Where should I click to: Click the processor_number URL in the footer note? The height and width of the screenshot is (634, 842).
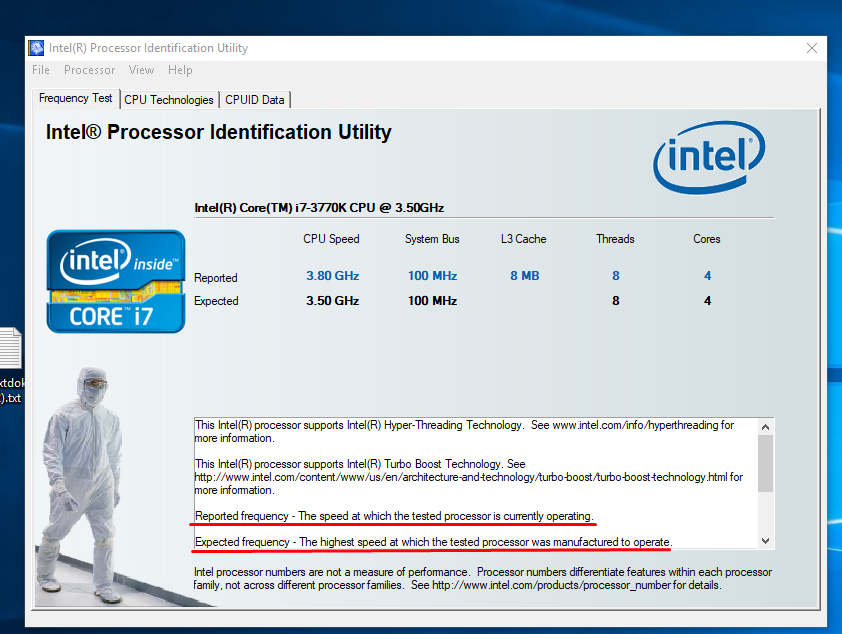(551, 585)
